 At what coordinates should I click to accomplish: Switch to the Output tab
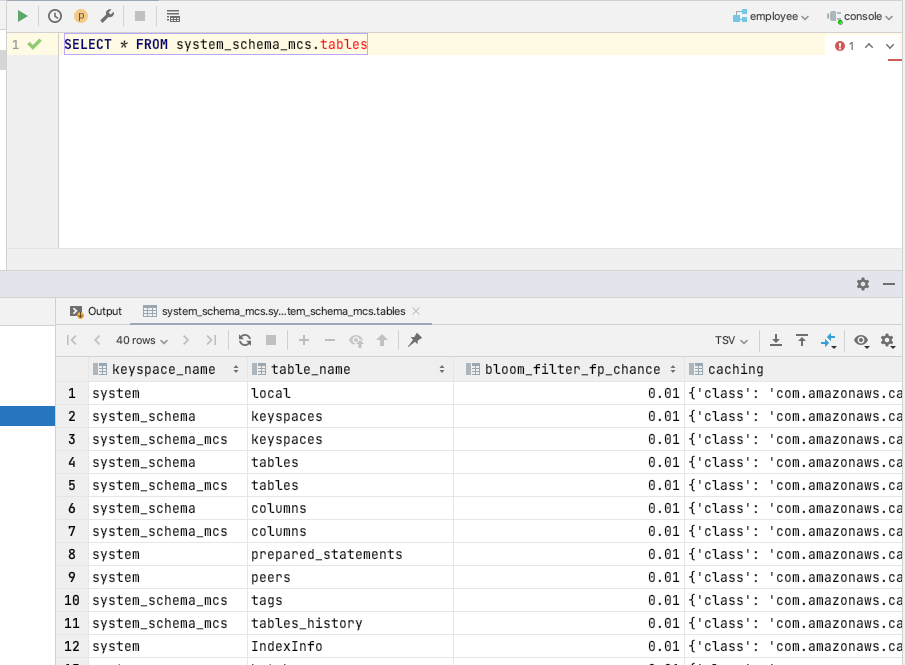tap(96, 311)
